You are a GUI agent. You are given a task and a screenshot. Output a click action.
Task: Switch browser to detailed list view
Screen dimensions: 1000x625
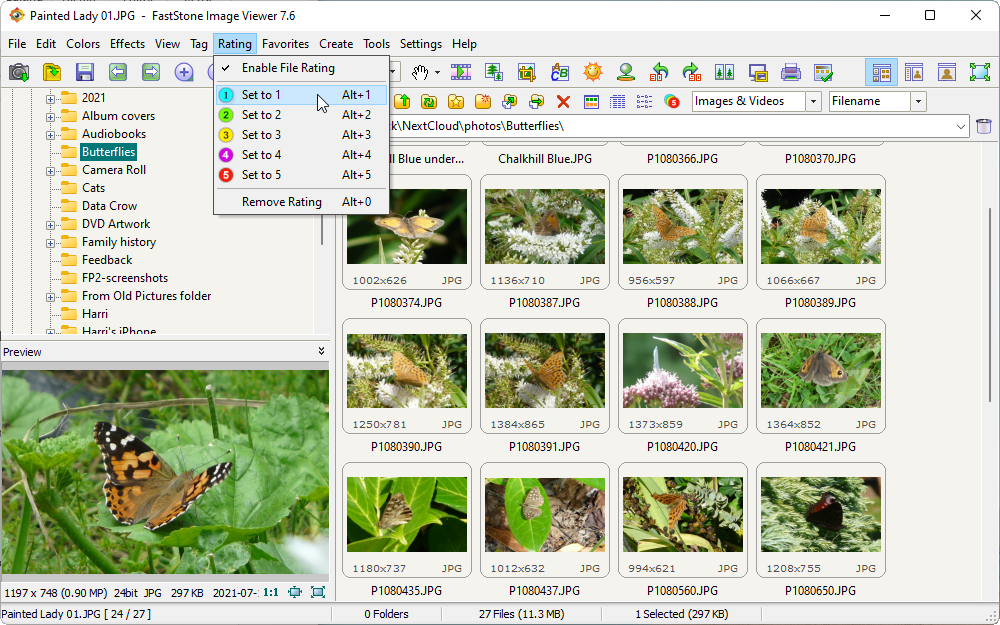pyautogui.click(x=616, y=101)
